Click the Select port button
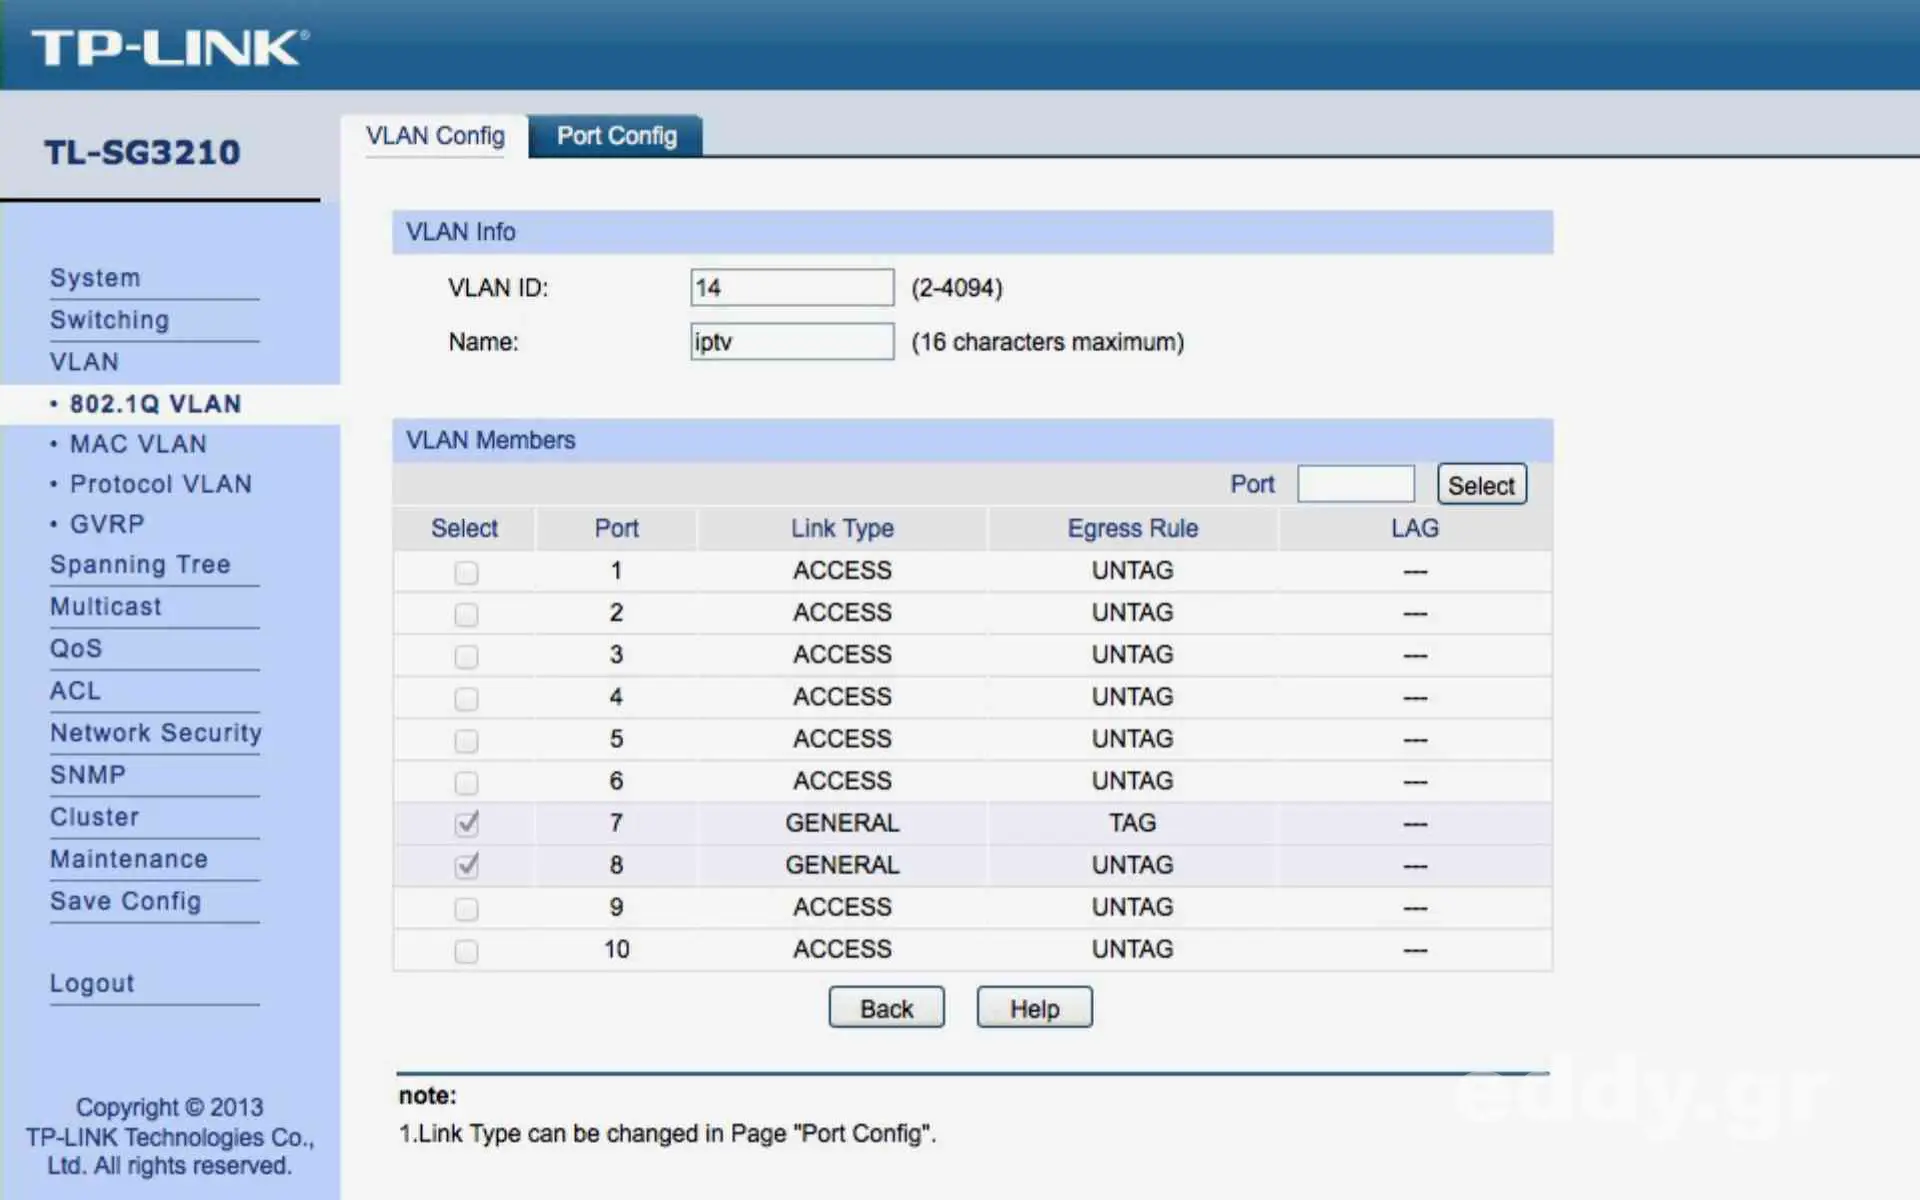This screenshot has height=1200, width=1920. 1481,485
